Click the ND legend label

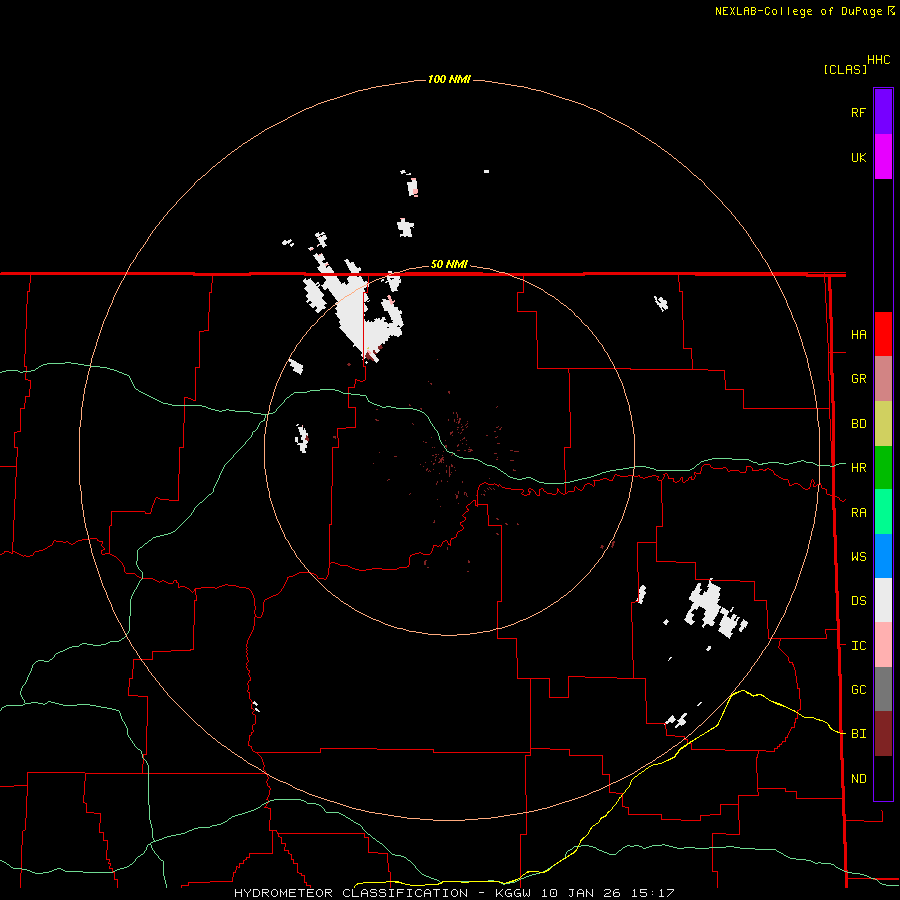[x=858, y=779]
